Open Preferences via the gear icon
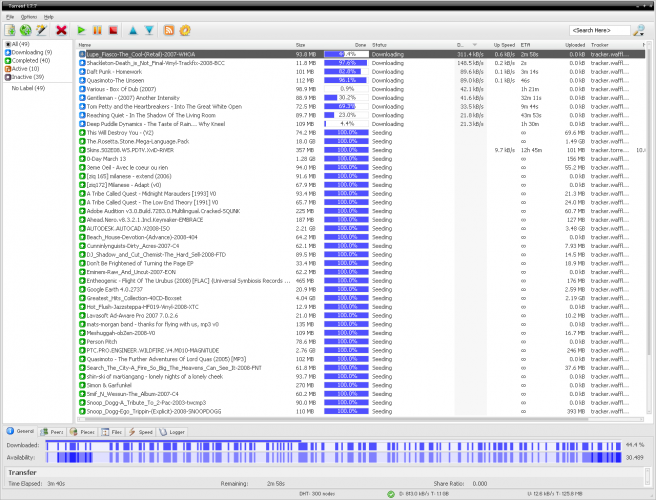Viewport: 656px width, 500px height. tap(185, 31)
